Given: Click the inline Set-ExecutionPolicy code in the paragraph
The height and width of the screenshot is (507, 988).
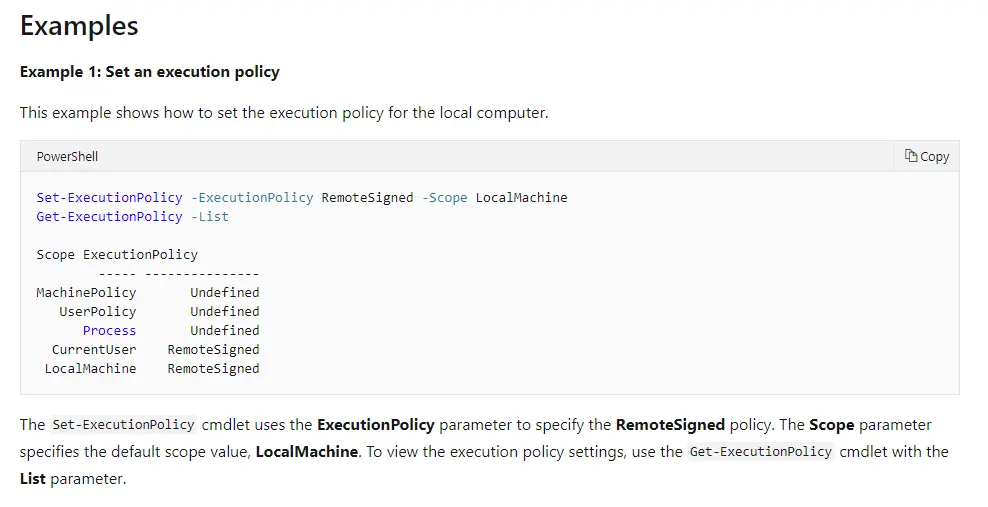Looking at the screenshot, I should click(124, 425).
